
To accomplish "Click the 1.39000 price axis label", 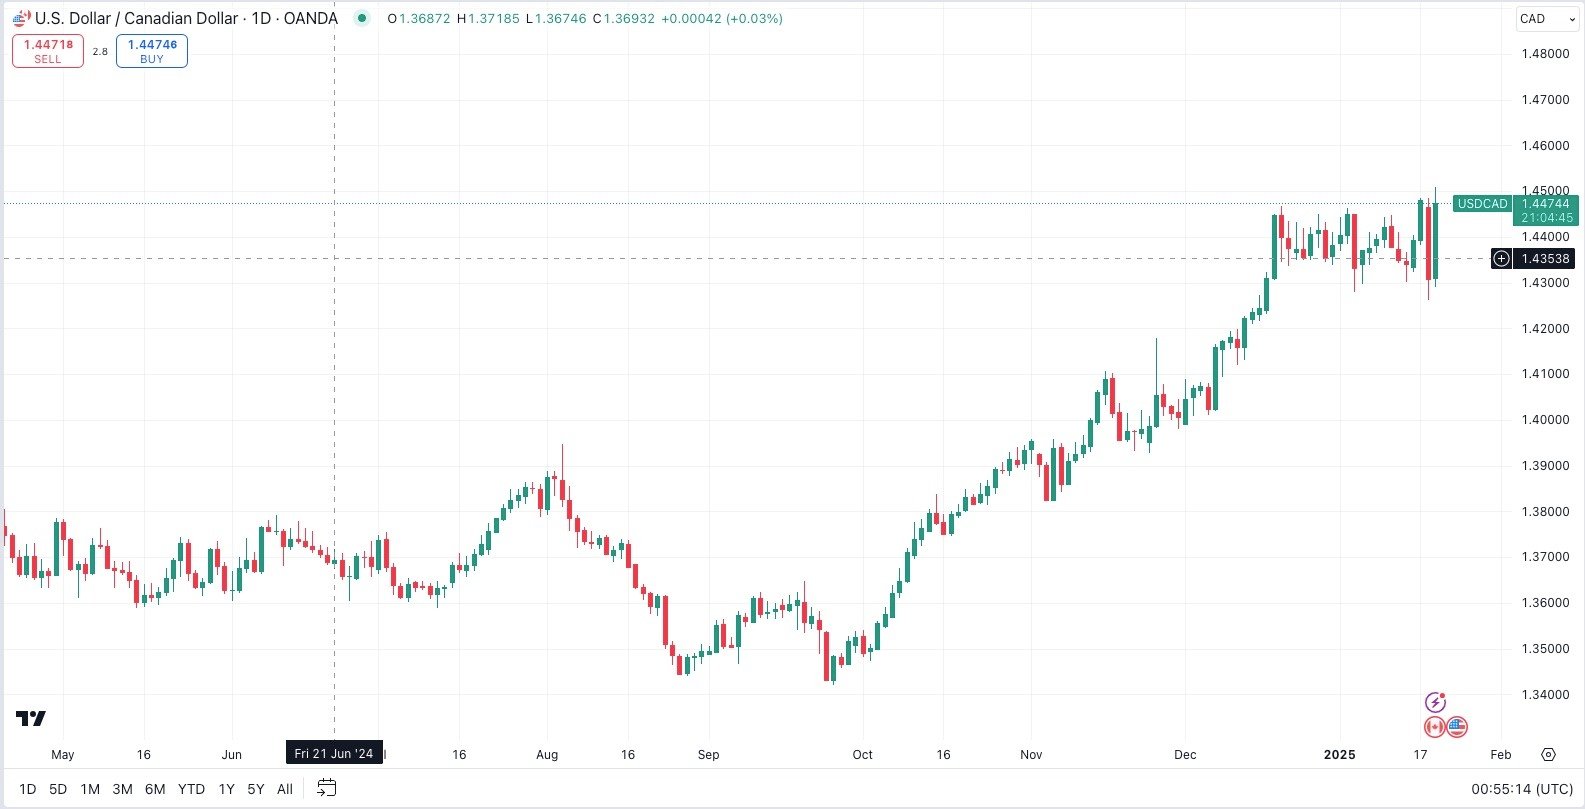I will coord(1545,466).
